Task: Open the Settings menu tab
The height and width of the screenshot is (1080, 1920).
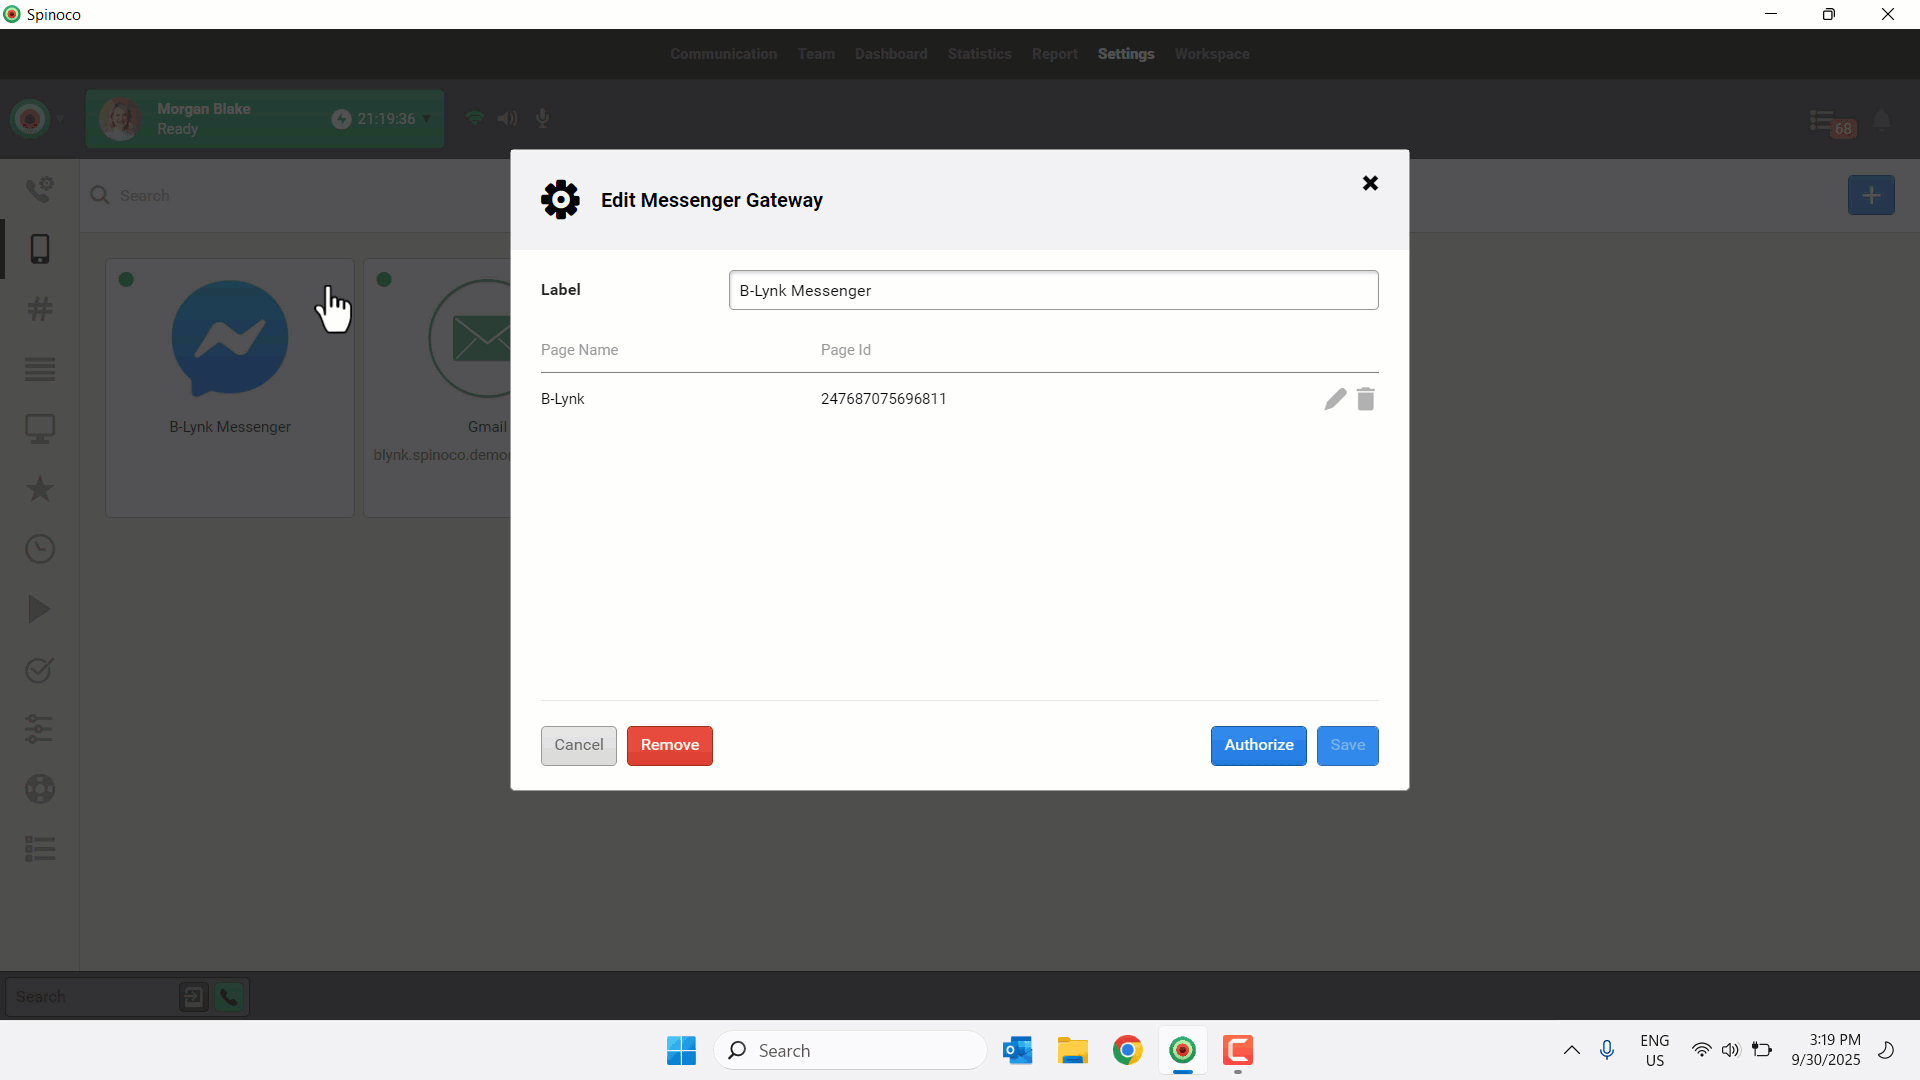Action: pos(1125,54)
